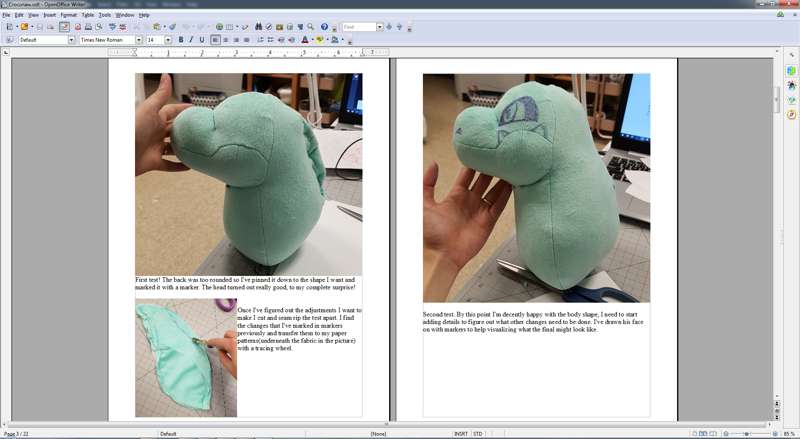Click the Print icon in toolbar

[87, 27]
